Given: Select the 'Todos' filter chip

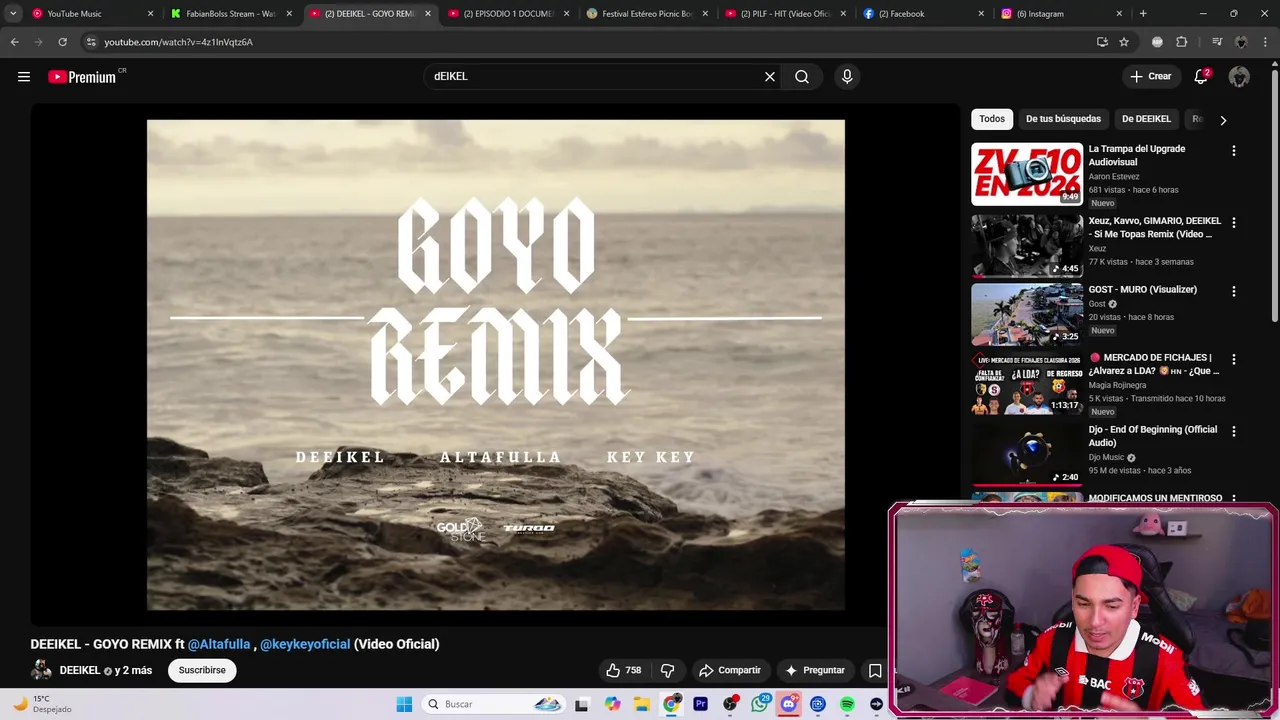Looking at the screenshot, I should (992, 119).
